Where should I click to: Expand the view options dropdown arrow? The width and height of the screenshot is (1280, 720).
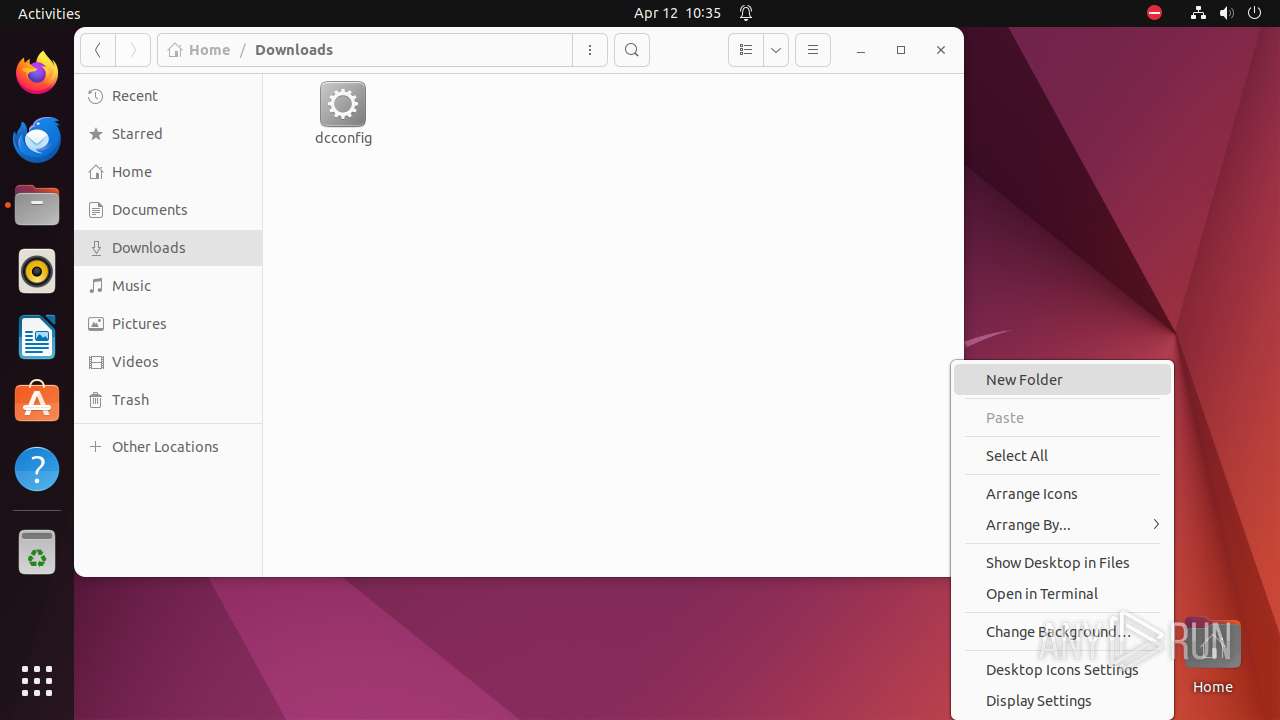pos(776,50)
